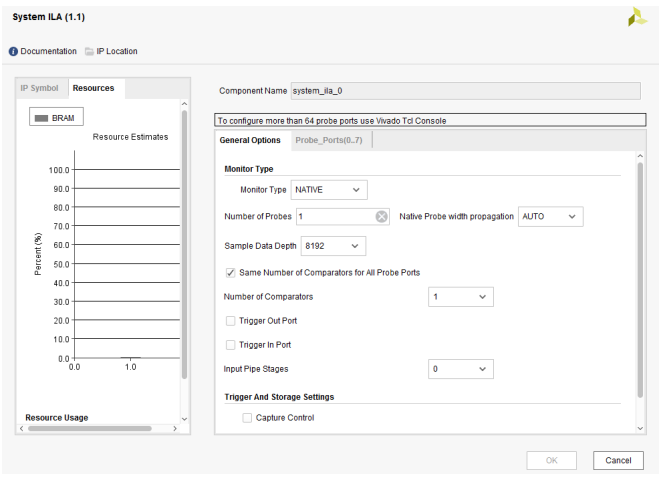Enable Trigger Out Port checkbox

click(231, 321)
